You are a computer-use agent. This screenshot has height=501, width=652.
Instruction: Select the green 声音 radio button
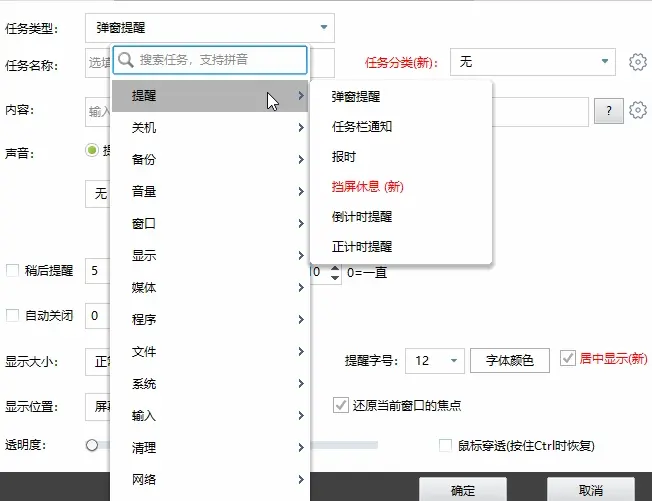pos(92,150)
